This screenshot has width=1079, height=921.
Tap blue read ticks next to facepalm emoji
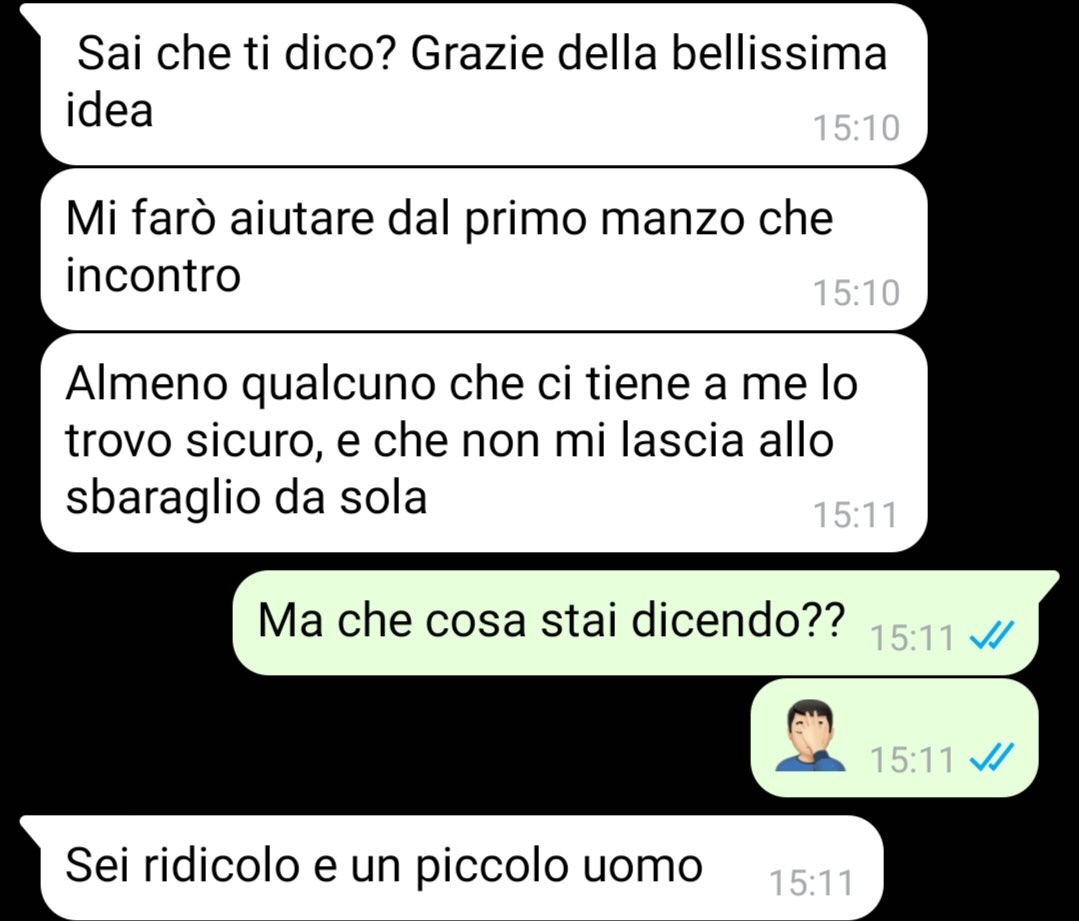[992, 759]
